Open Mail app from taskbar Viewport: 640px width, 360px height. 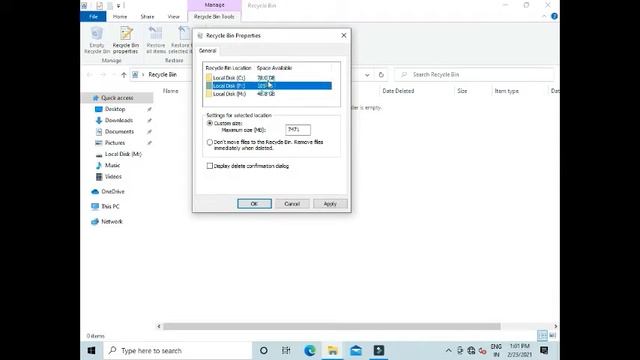pyautogui.click(x=356, y=351)
